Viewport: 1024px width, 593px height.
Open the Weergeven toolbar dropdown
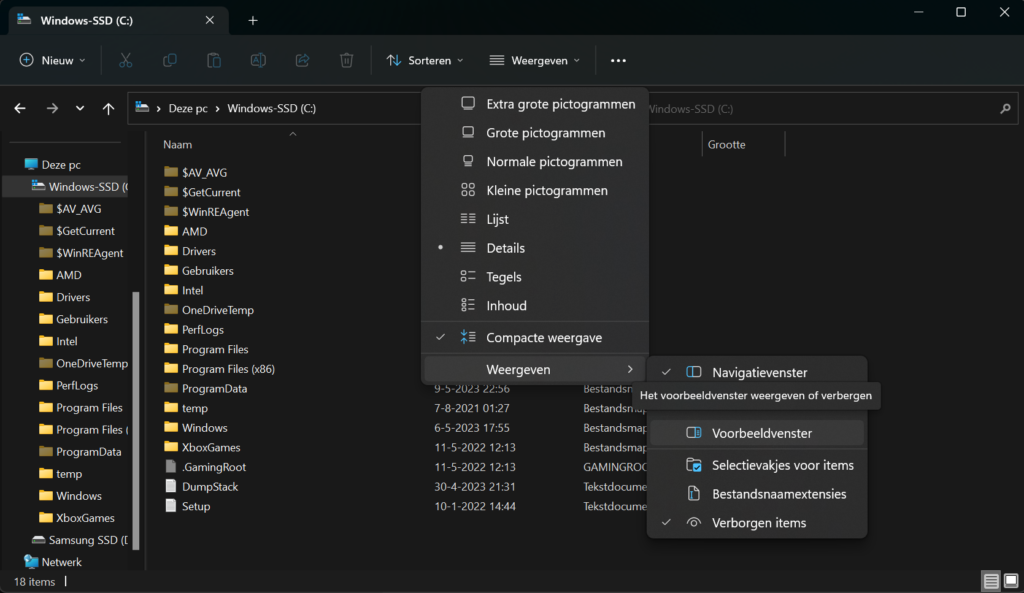click(534, 60)
